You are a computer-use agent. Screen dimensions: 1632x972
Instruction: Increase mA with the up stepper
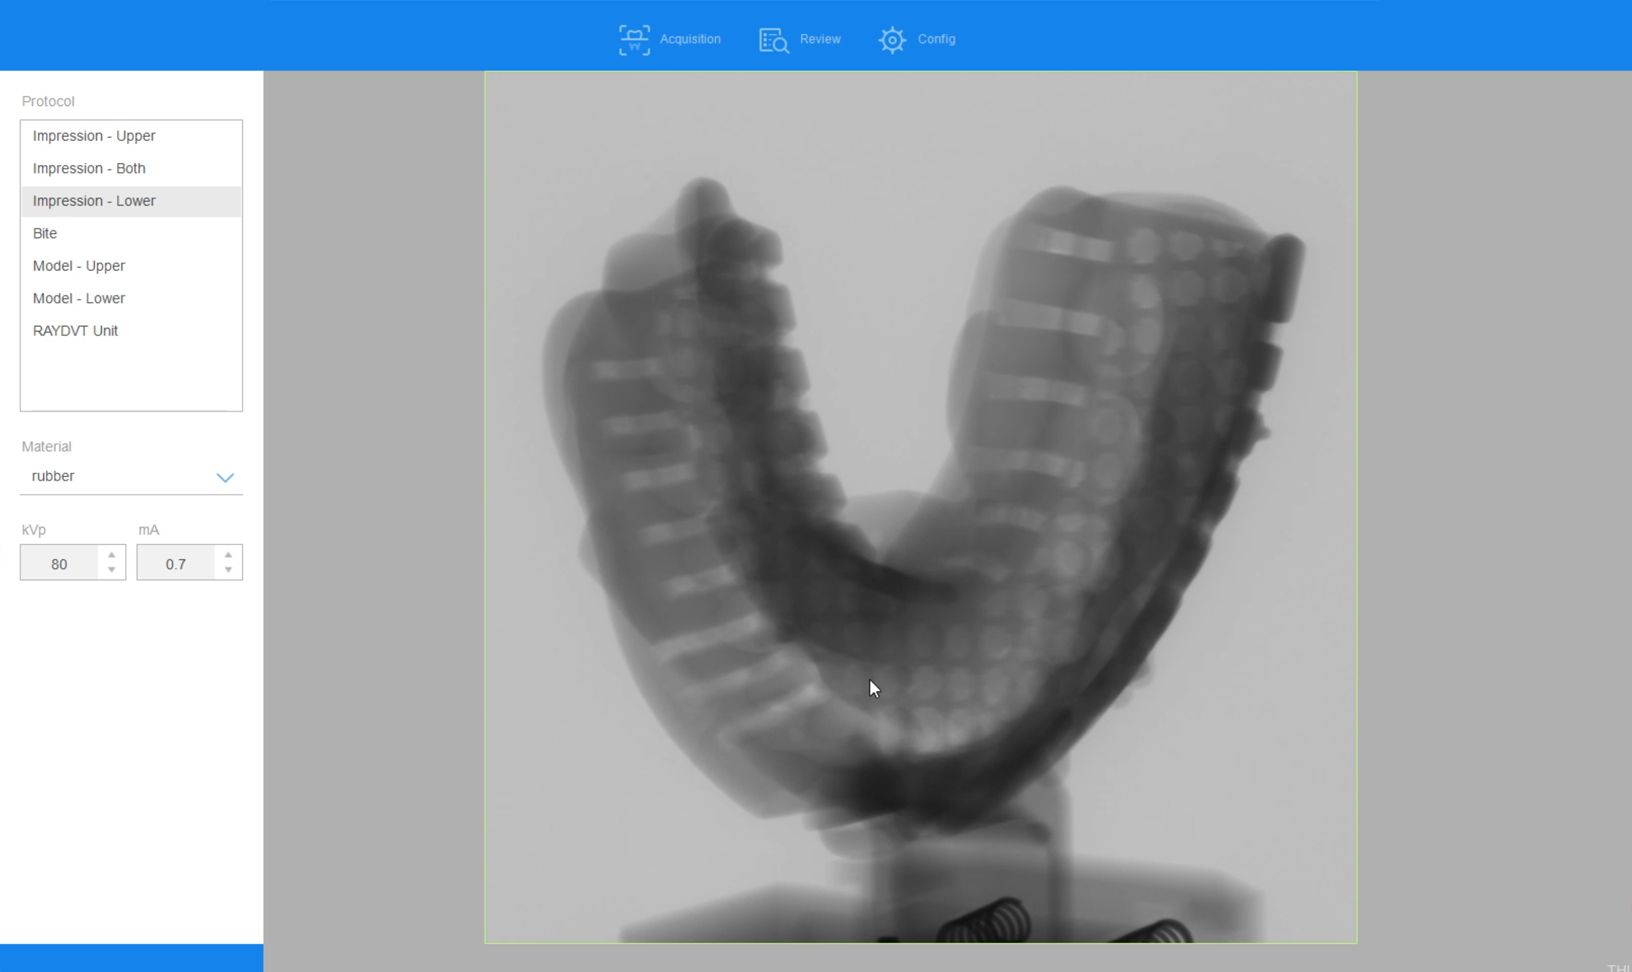(228, 555)
